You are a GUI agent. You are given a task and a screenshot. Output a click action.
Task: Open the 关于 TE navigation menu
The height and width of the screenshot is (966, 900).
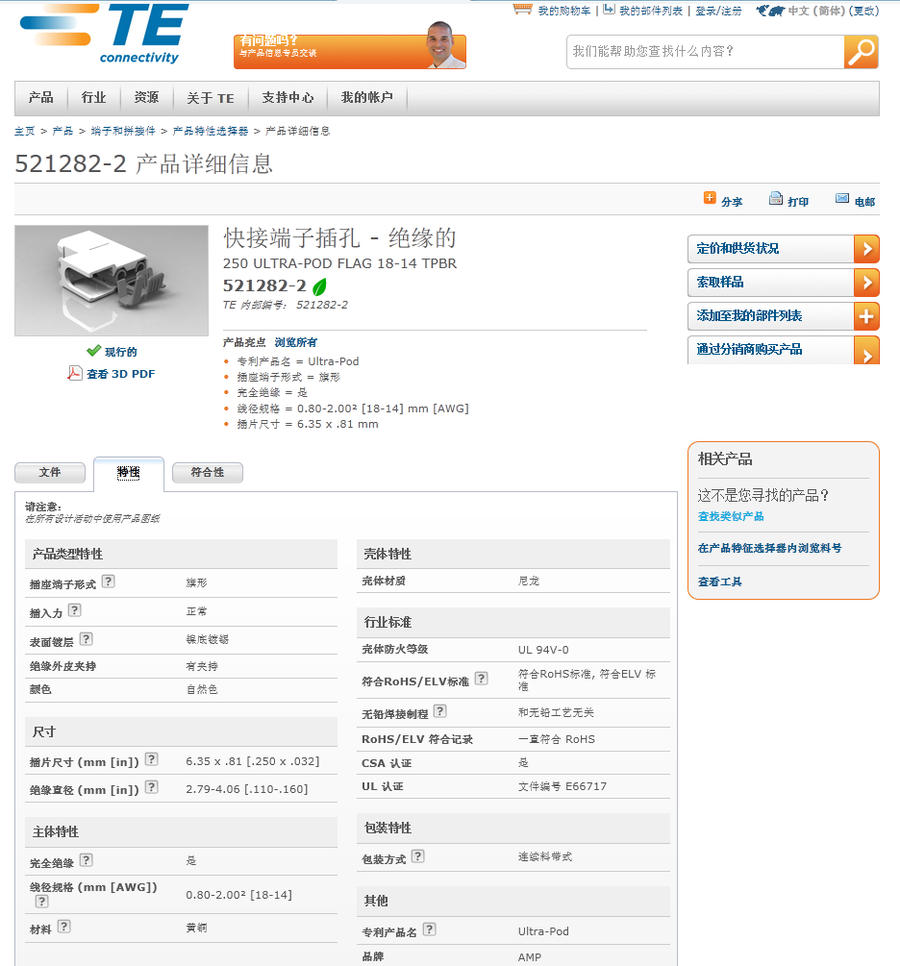pyautogui.click(x=210, y=98)
